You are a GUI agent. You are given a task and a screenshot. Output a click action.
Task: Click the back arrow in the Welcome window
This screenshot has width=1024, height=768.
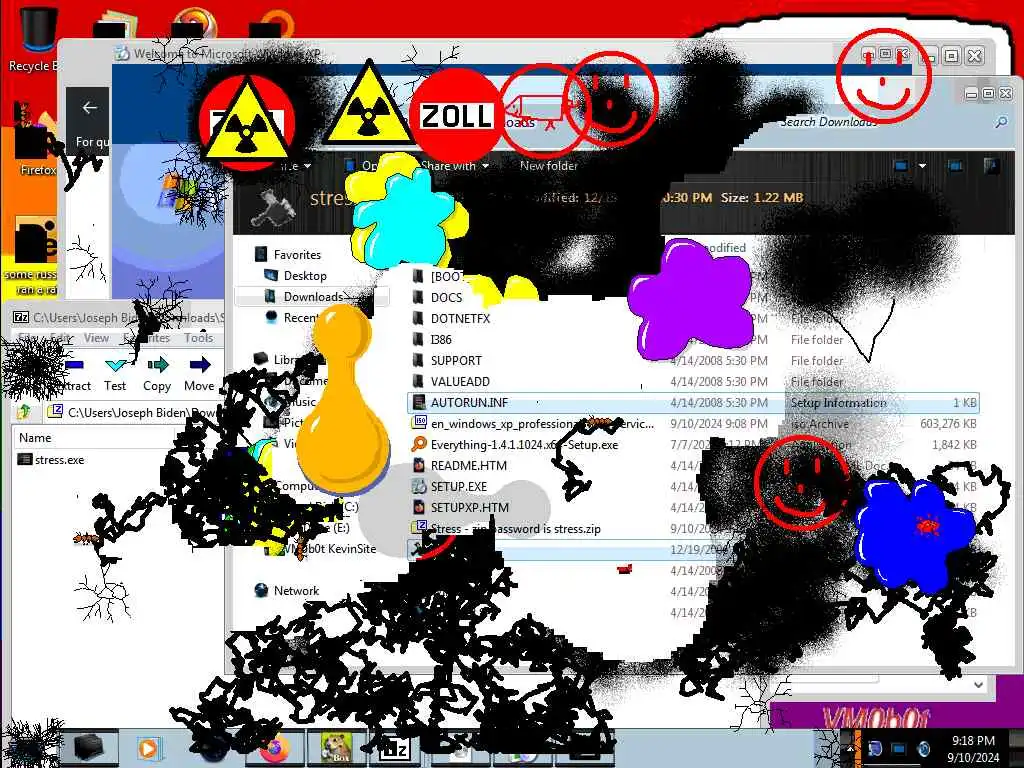(89, 108)
